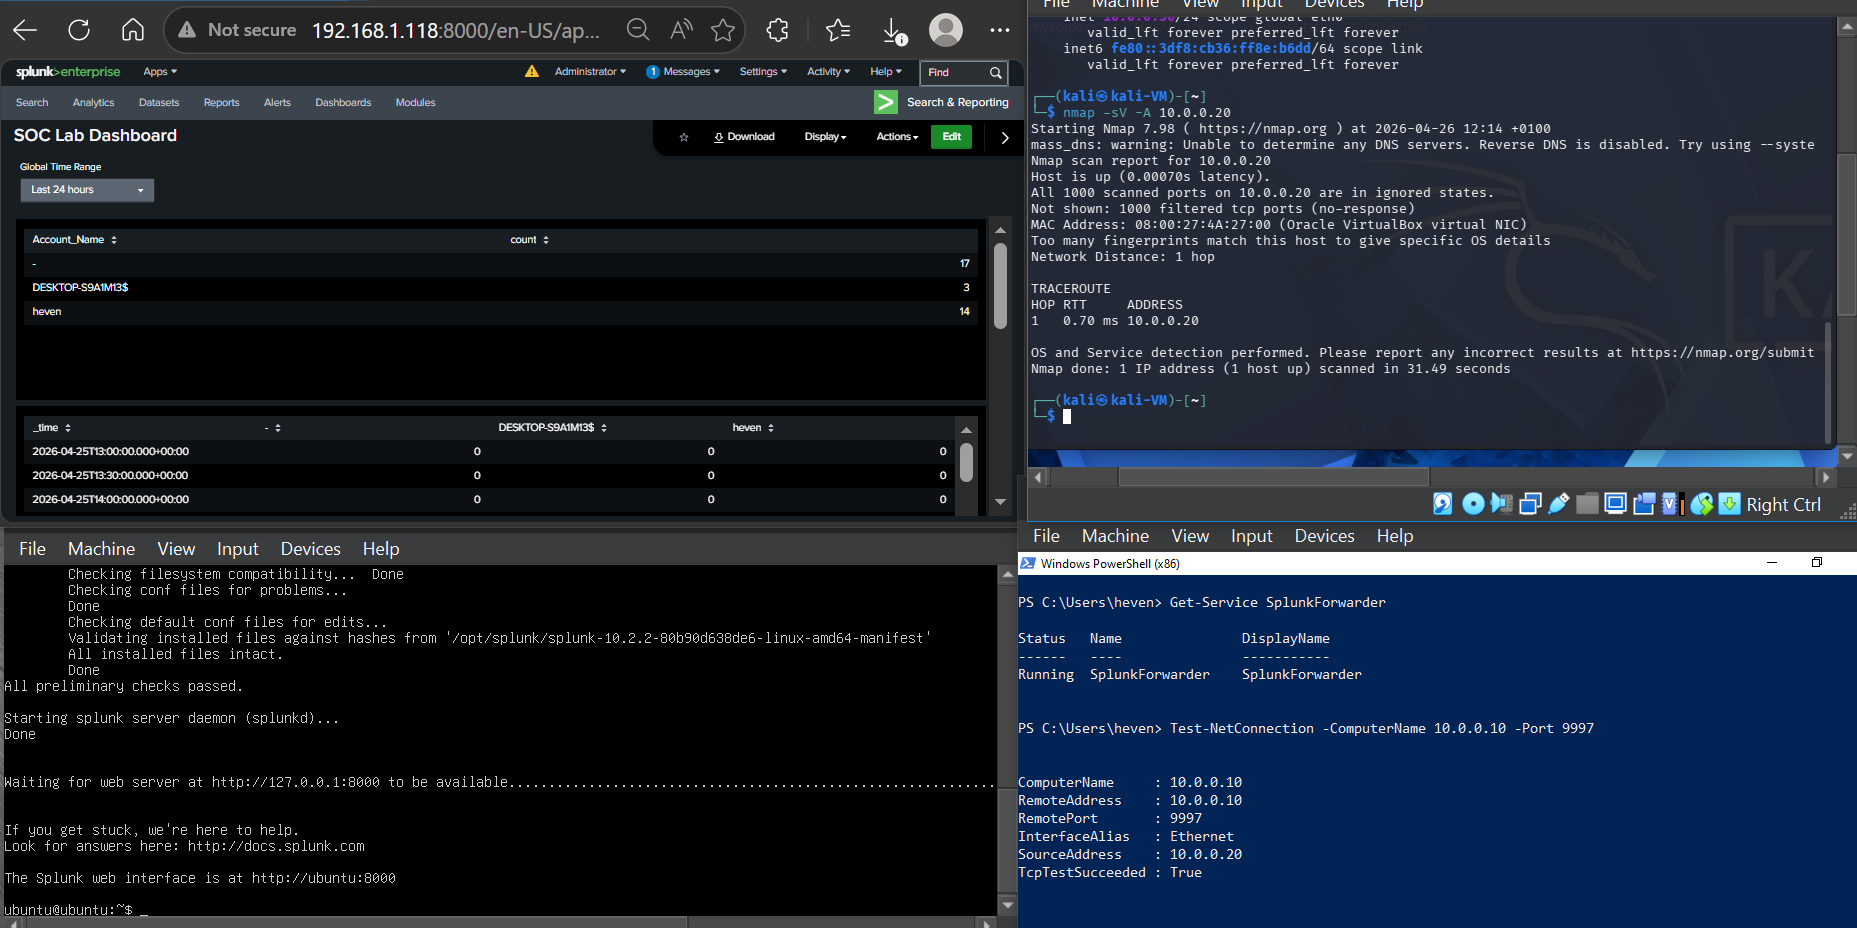This screenshot has height=928, width=1857.
Task: Click the Read aloud icon
Action: coord(681,30)
